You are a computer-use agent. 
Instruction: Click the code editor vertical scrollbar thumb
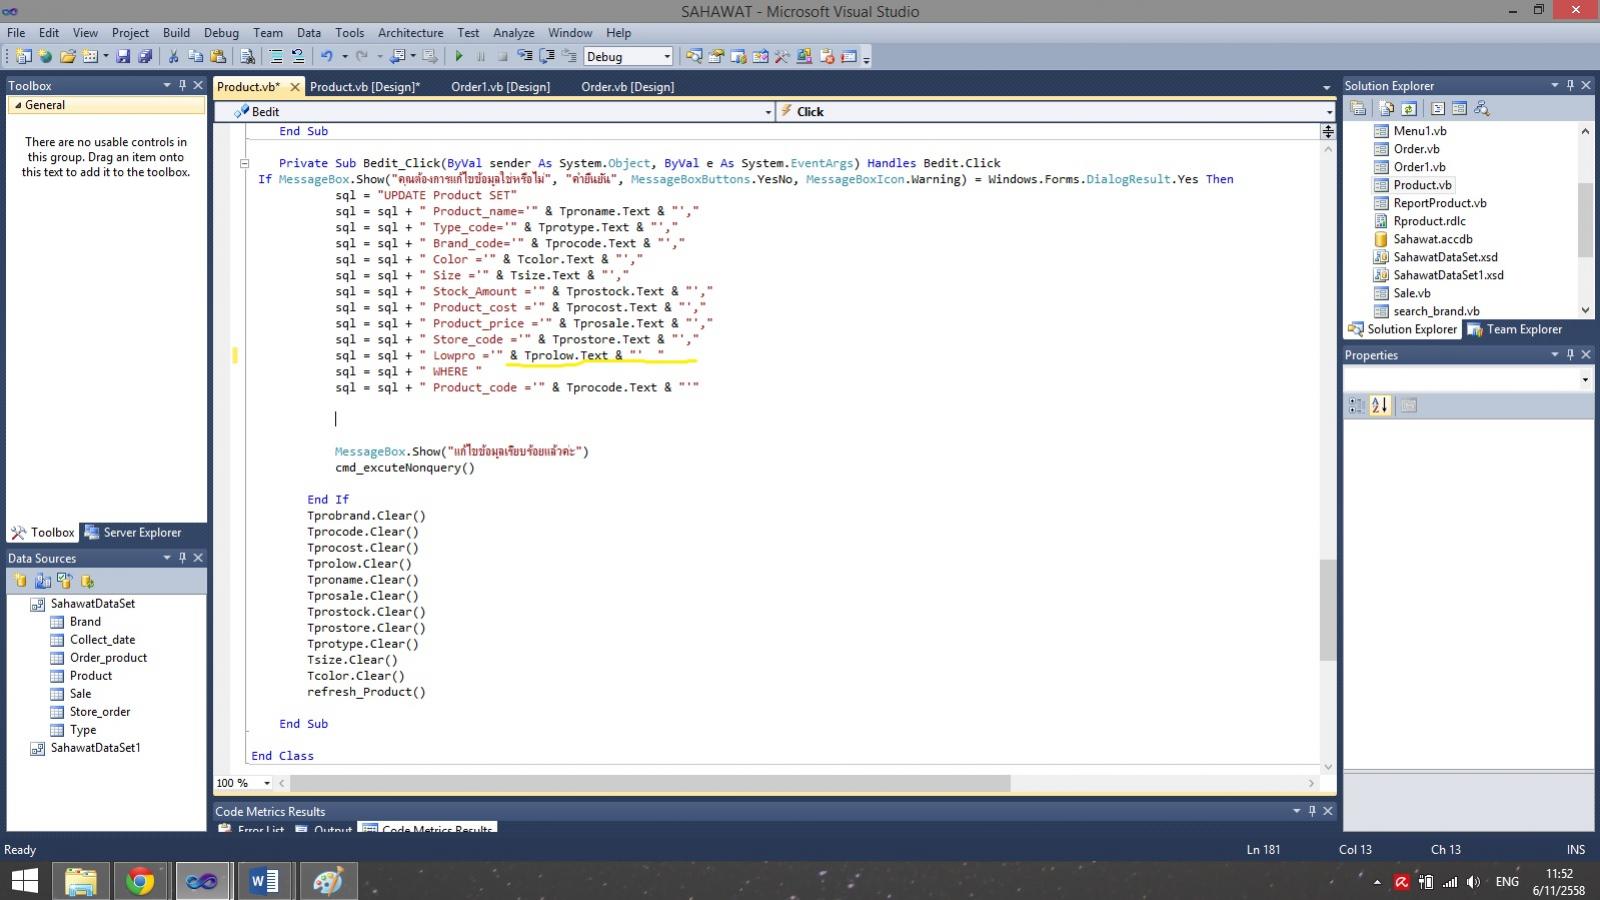1328,610
